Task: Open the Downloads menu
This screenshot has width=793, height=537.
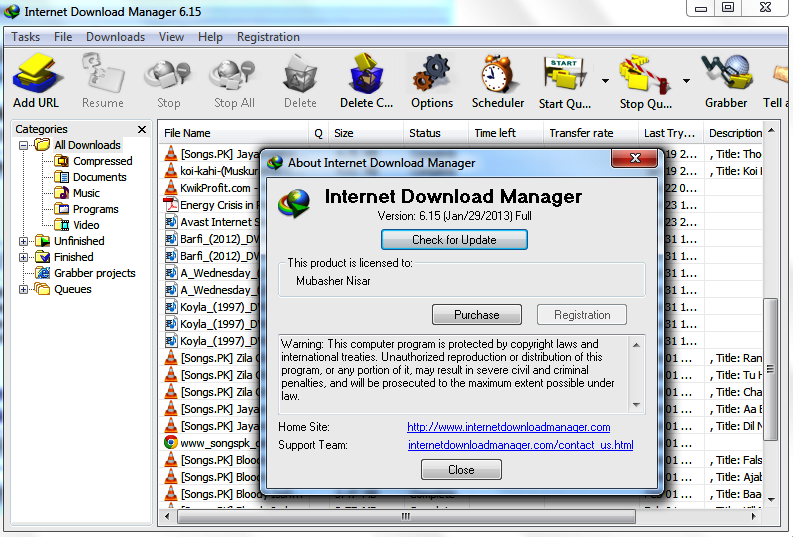Action: coord(115,37)
